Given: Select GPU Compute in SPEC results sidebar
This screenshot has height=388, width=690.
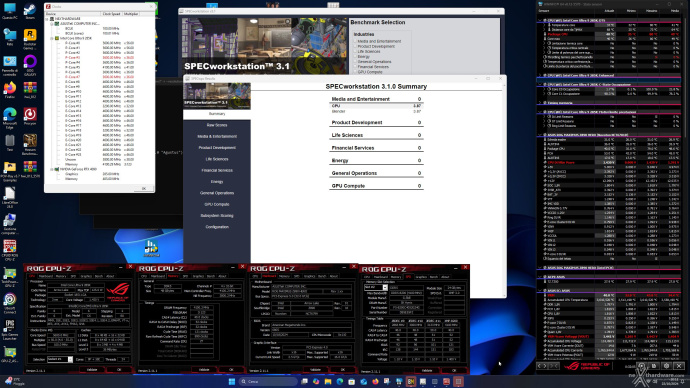Looking at the screenshot, I should pos(217,204).
